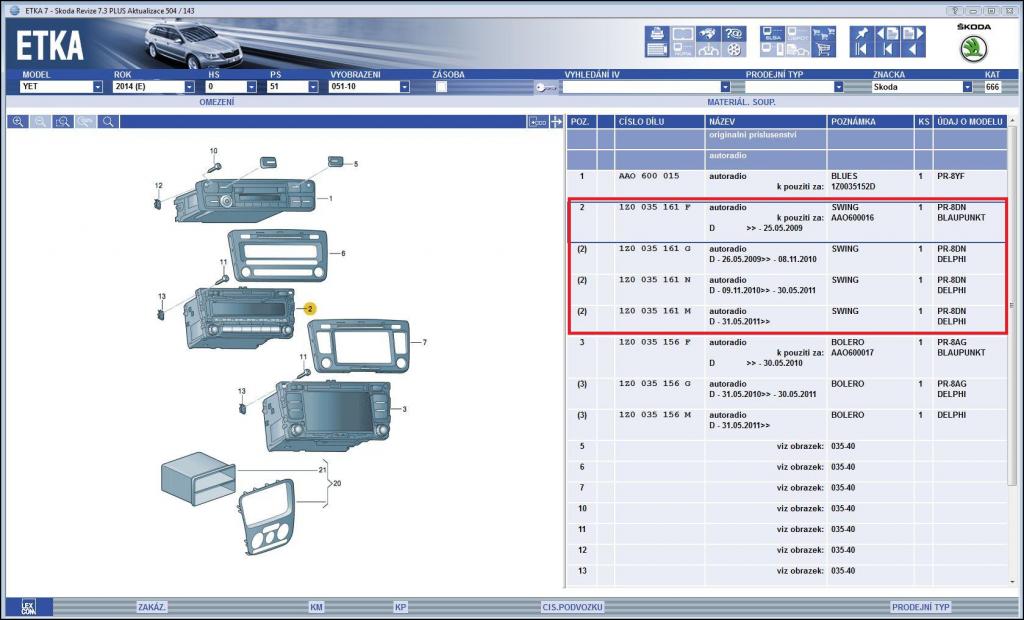Click the plain left arrow icon
Viewport: 1024px width, 620px height.
coord(913,49)
